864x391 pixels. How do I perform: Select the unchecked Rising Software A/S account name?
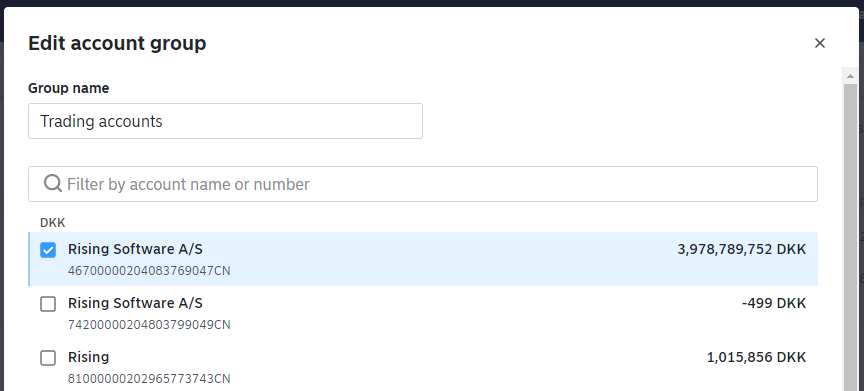point(135,303)
